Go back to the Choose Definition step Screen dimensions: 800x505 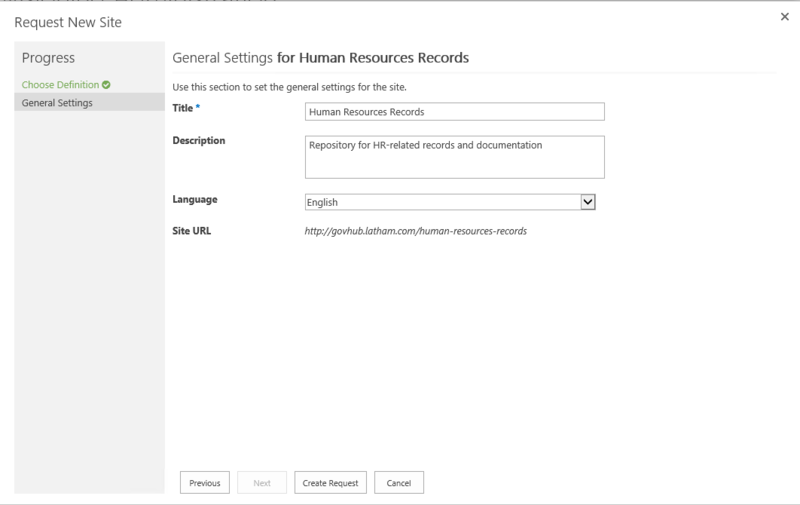point(60,85)
